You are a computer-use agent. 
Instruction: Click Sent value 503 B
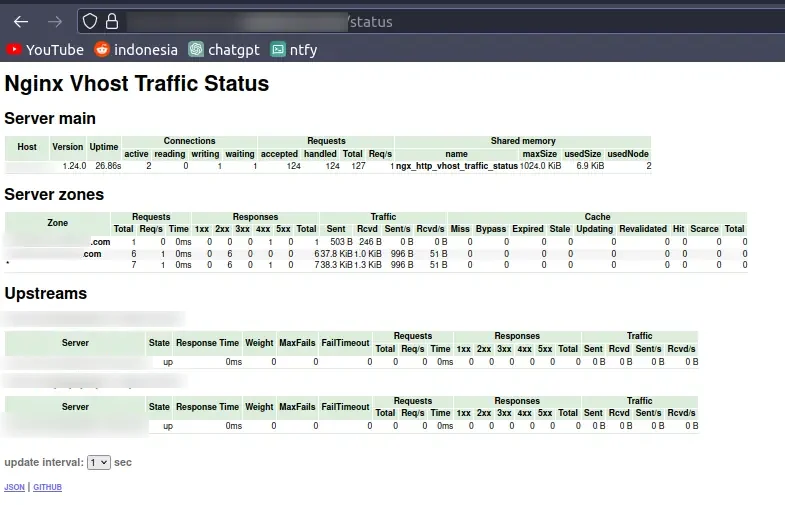tap(341, 242)
